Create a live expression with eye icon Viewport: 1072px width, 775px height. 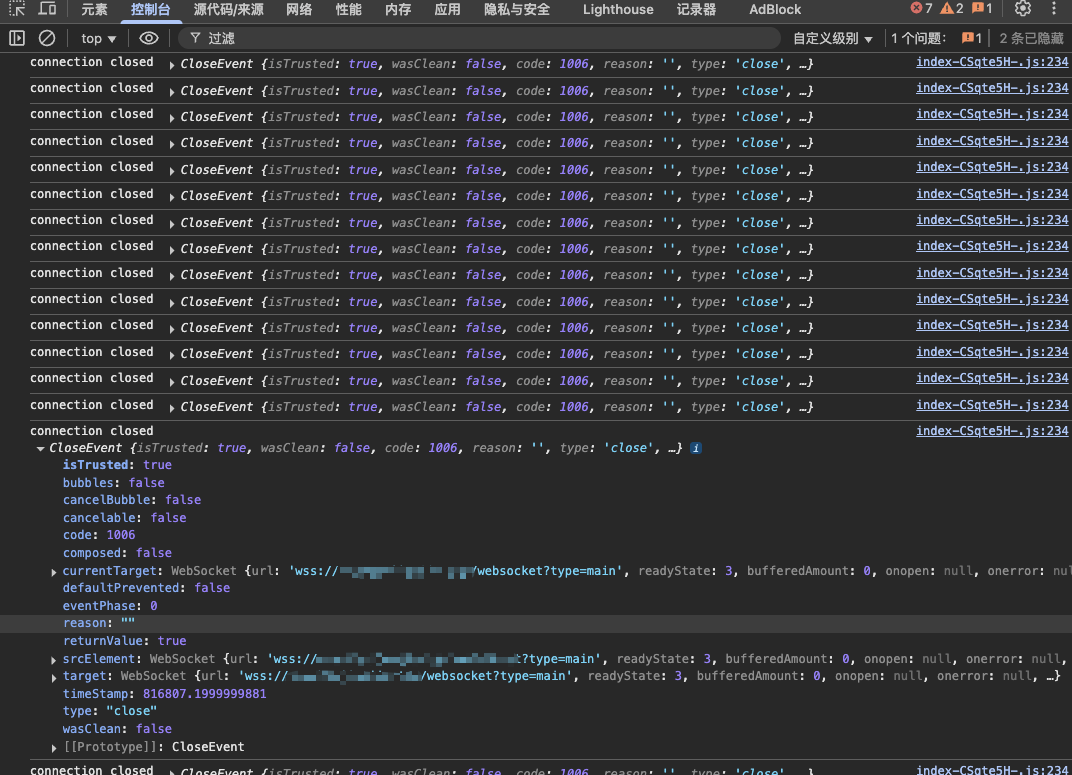(x=148, y=38)
